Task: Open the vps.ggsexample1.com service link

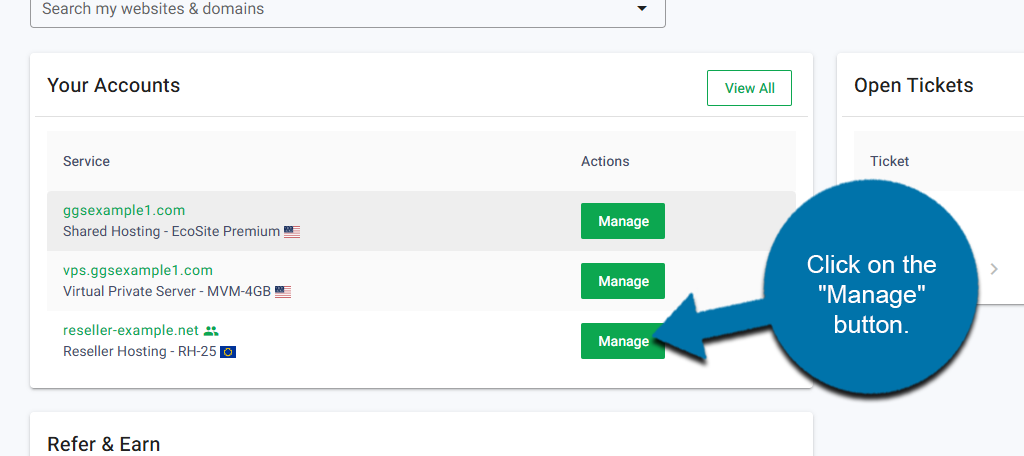Action: point(138,270)
